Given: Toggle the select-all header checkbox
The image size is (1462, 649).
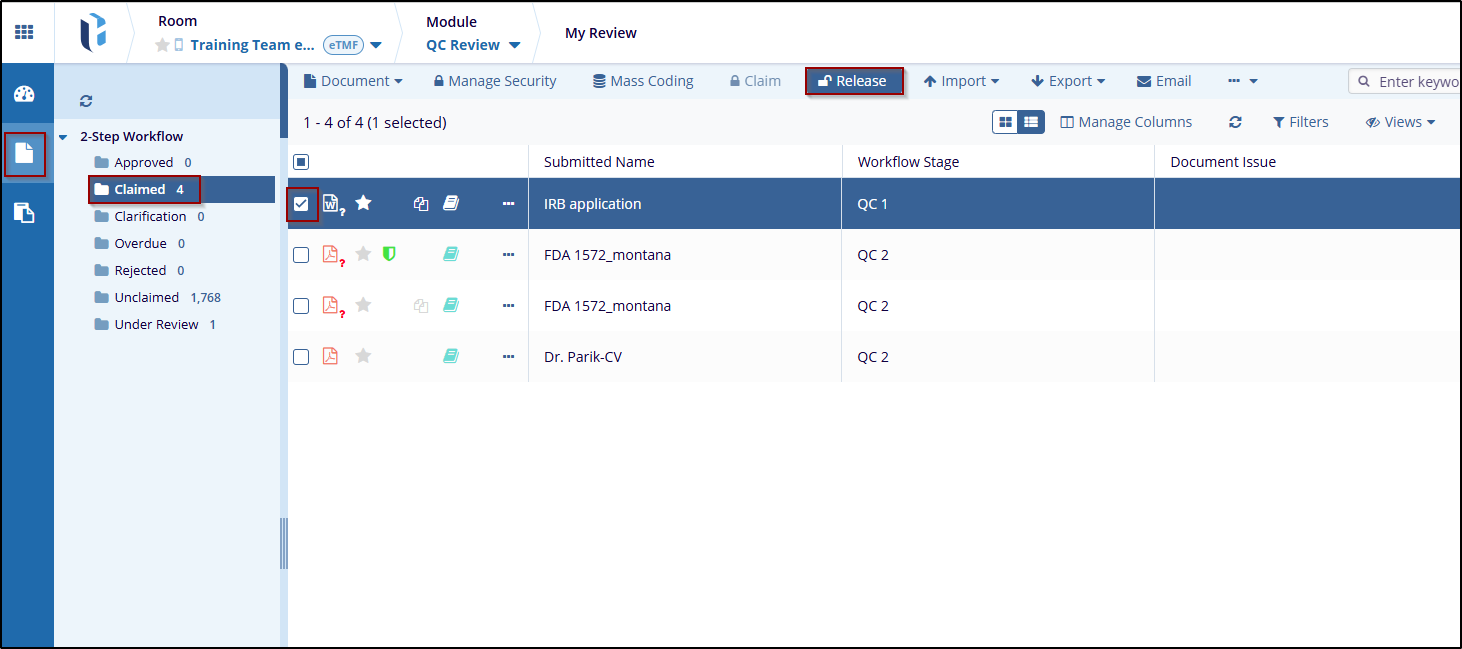Looking at the screenshot, I should pos(301,162).
